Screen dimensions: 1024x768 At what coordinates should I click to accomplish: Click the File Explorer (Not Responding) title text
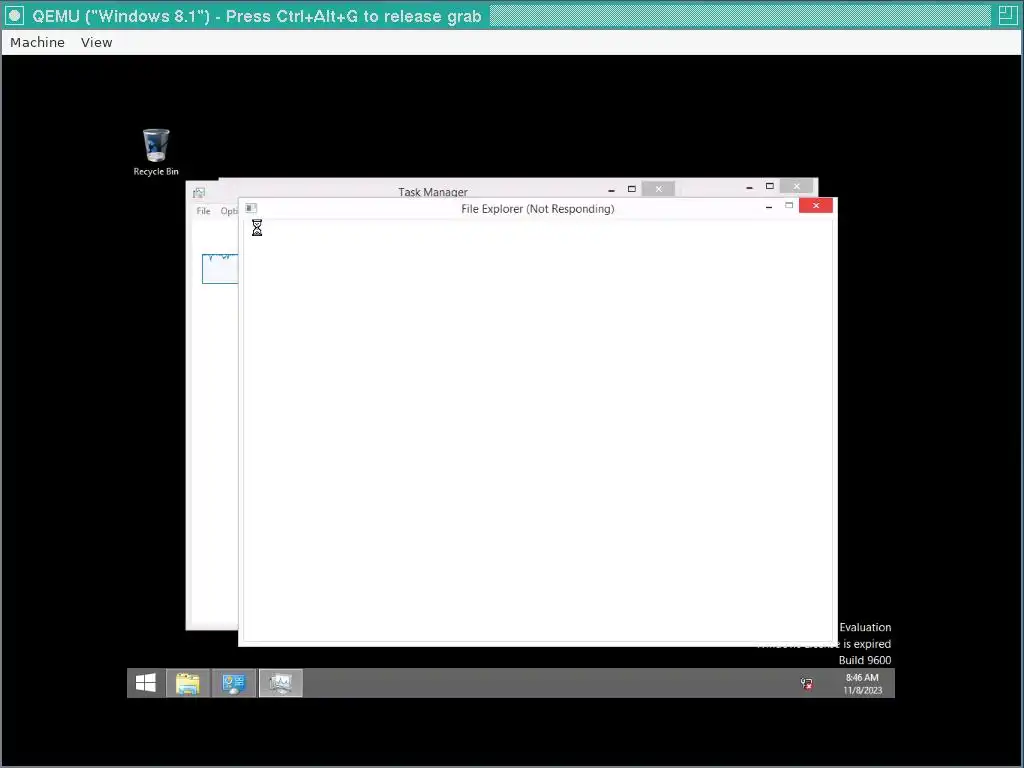tap(537, 209)
